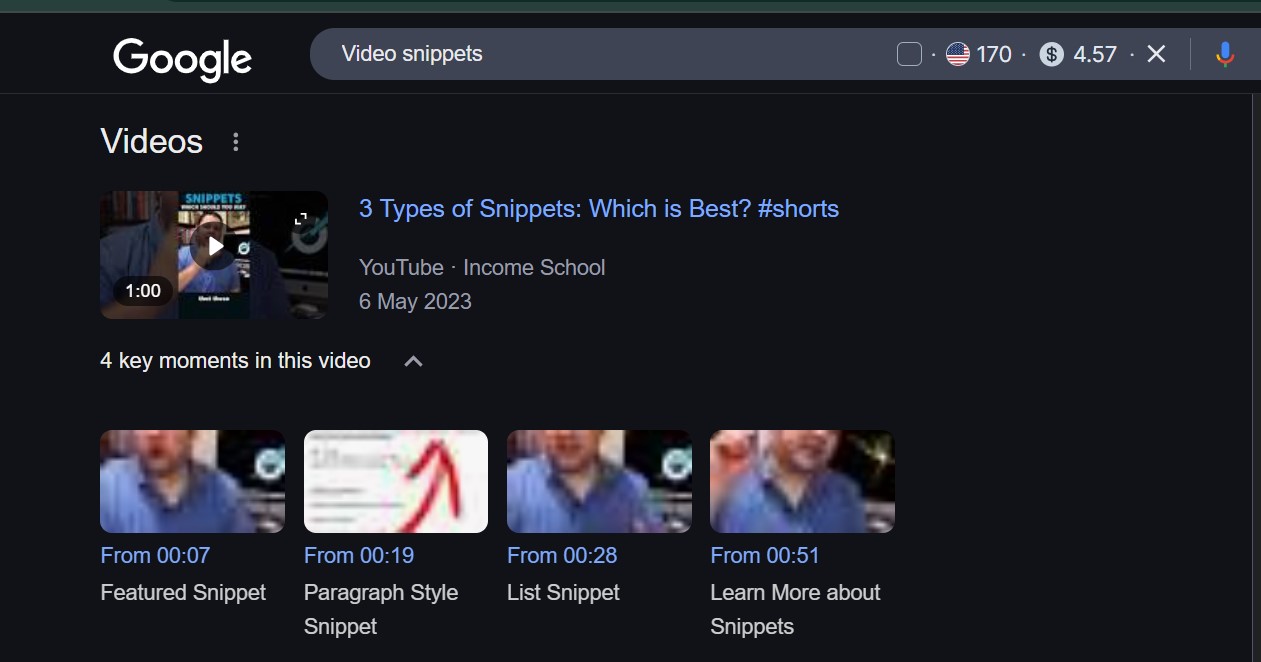1261x662 pixels.
Task: Select the 'From 00:19' timestamp link
Action: tap(359, 555)
